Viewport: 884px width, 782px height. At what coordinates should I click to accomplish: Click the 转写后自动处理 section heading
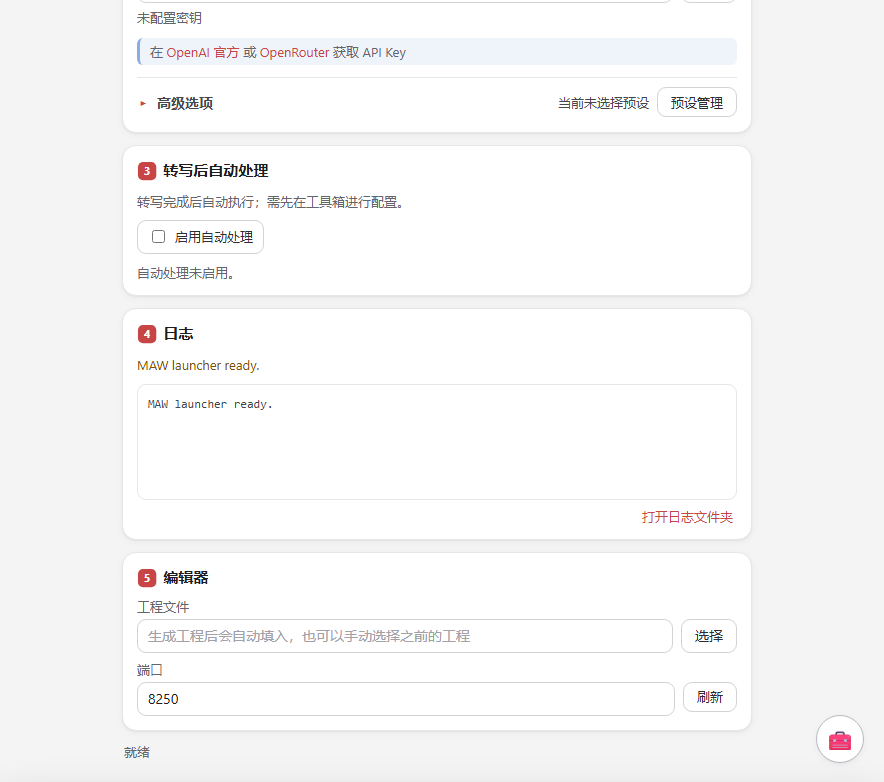click(215, 171)
